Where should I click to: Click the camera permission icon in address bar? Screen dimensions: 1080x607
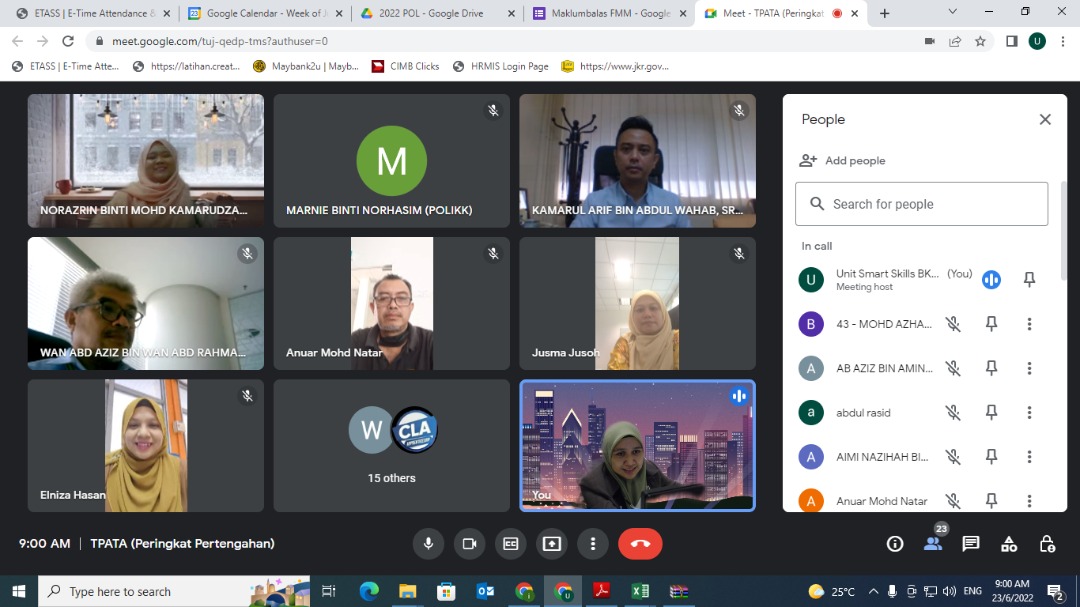pos(929,41)
